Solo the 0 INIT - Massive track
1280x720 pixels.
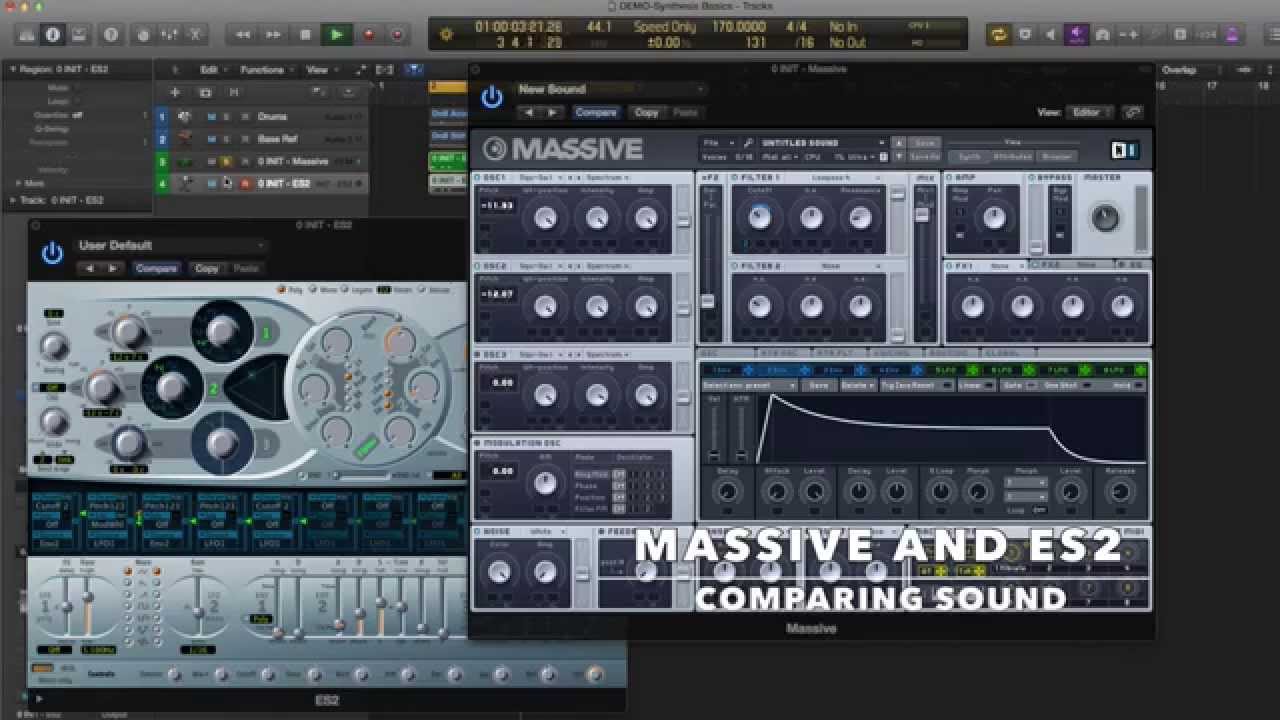point(226,161)
